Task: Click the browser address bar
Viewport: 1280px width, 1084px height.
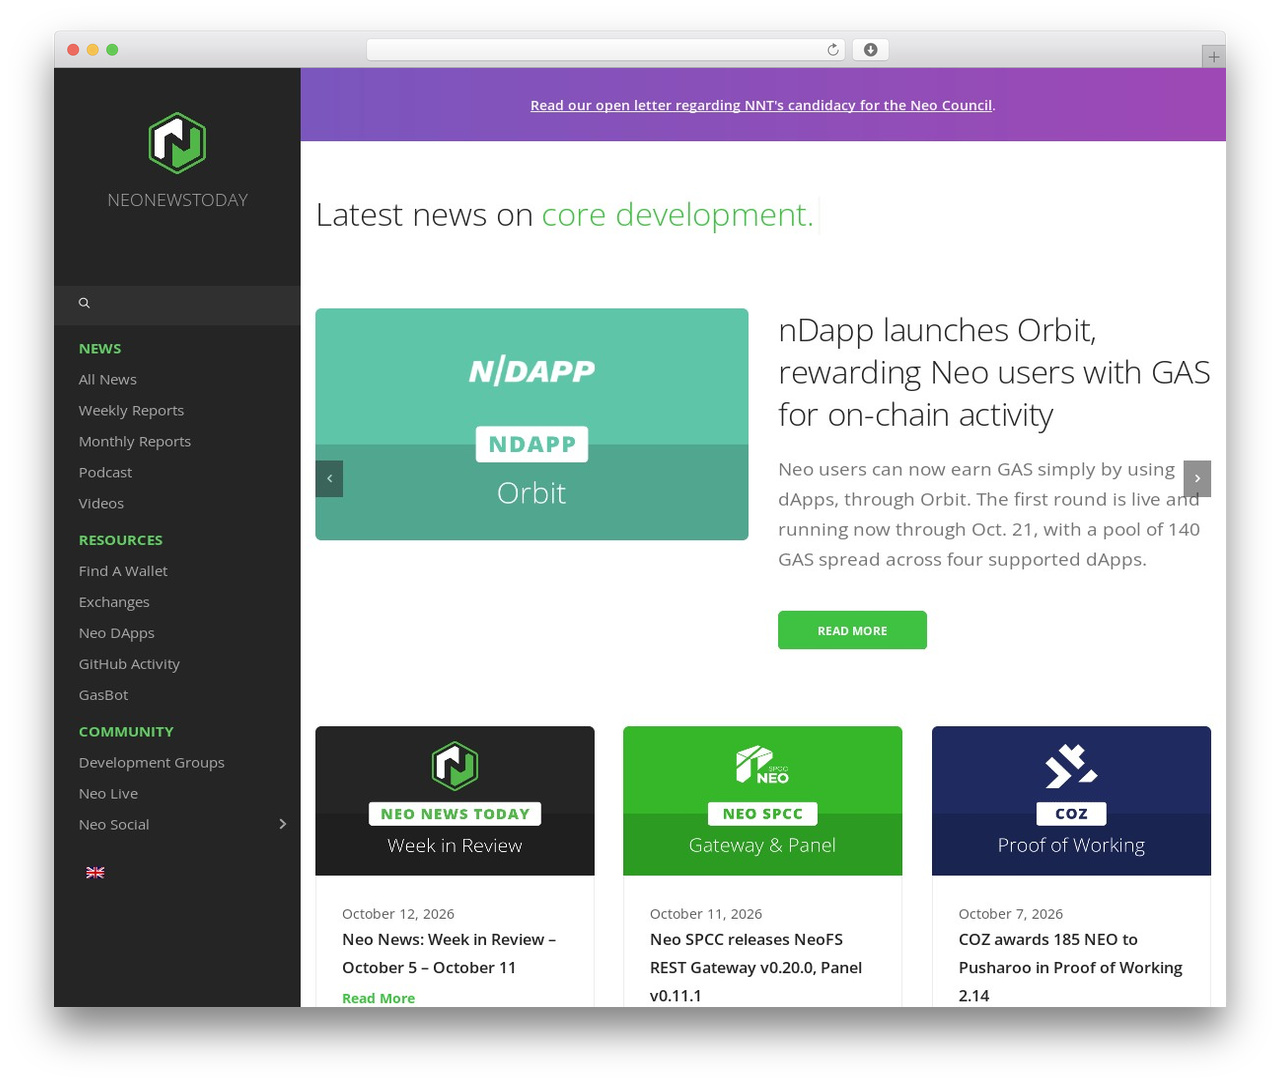Action: coord(606,50)
